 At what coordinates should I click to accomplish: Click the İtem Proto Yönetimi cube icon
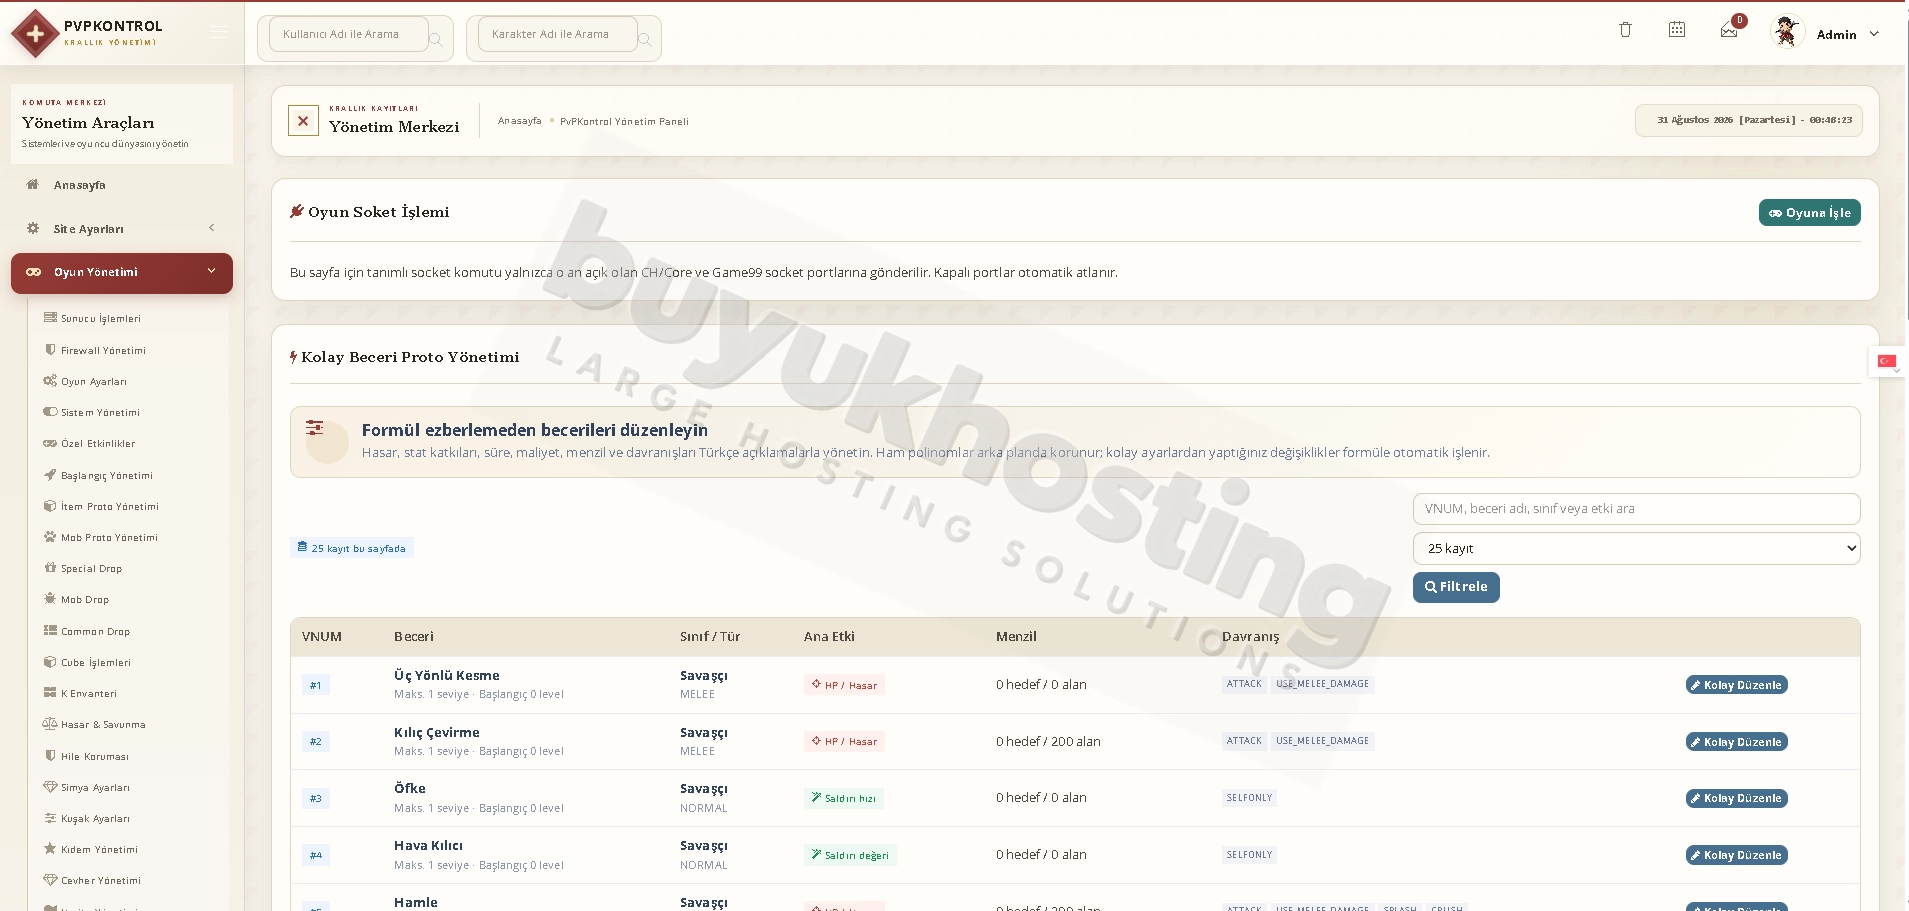[x=50, y=506]
